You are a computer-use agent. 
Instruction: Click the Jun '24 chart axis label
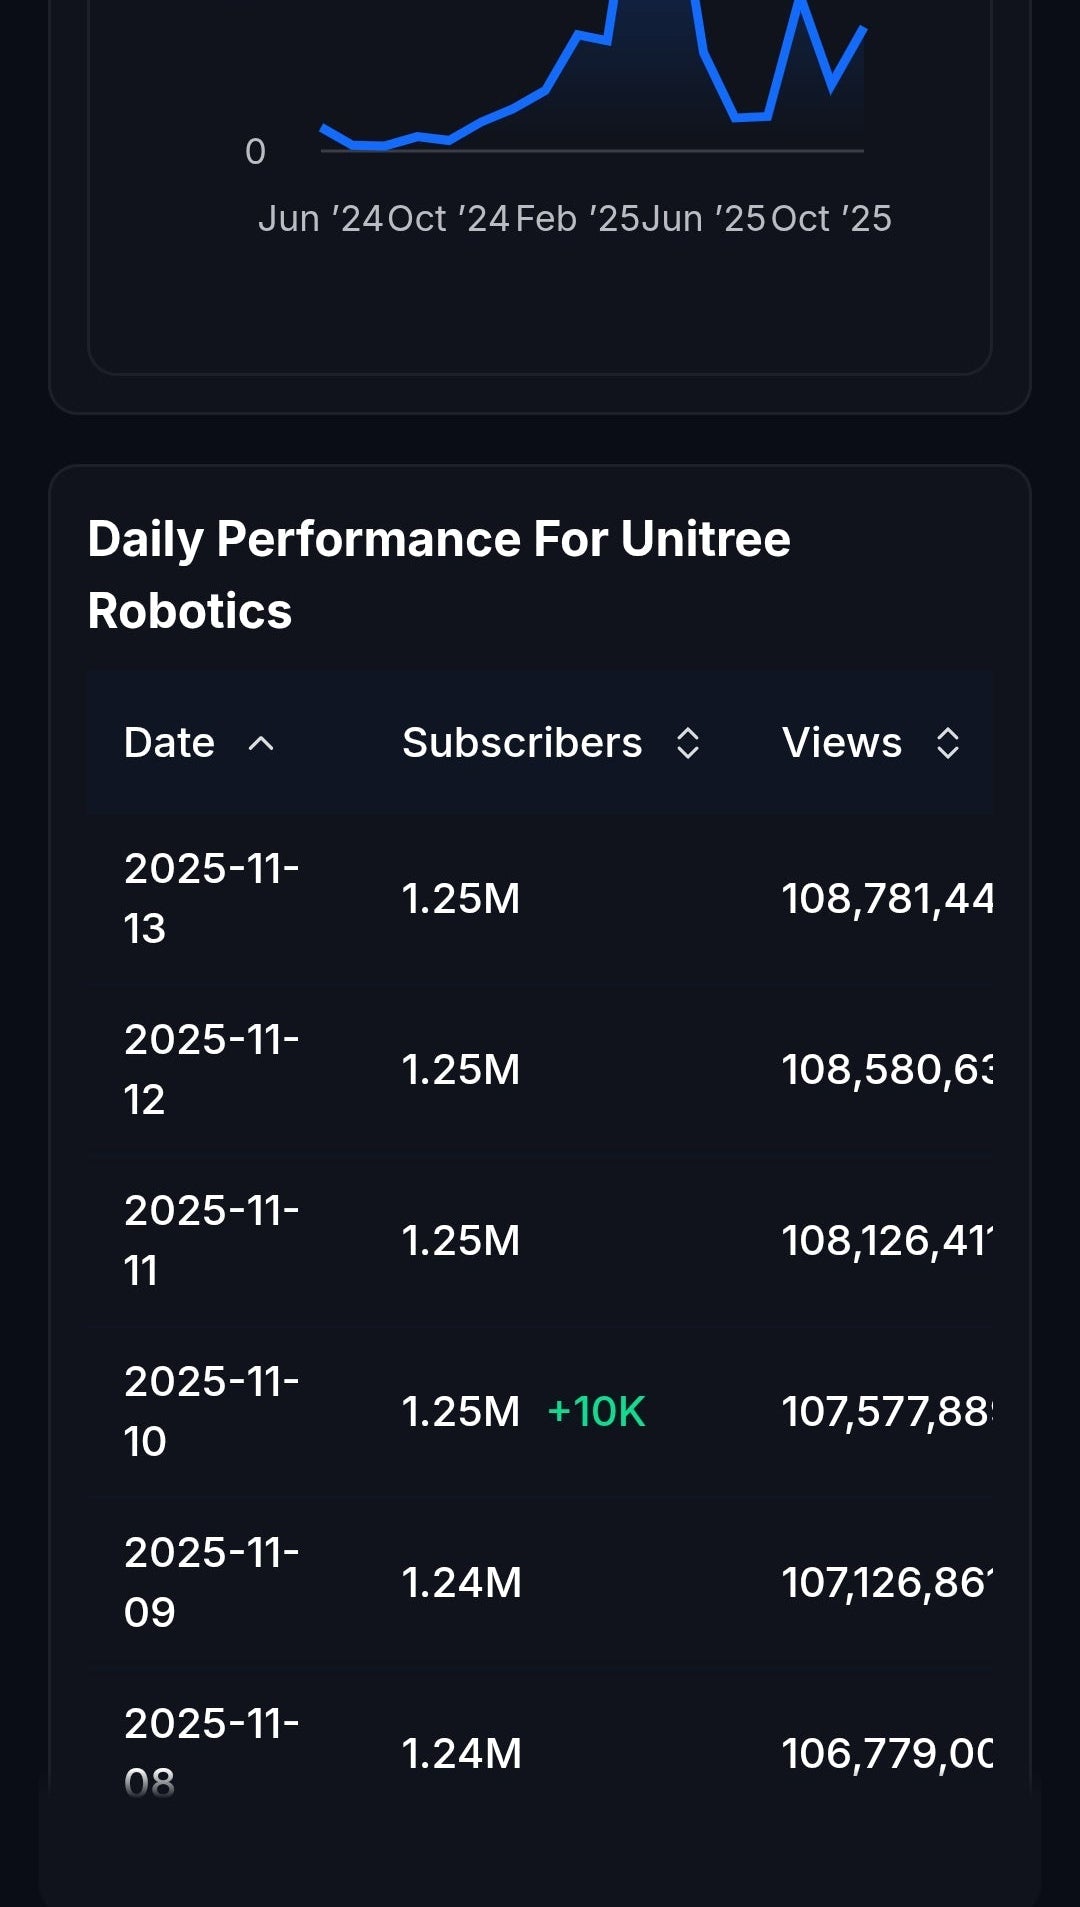coord(320,219)
